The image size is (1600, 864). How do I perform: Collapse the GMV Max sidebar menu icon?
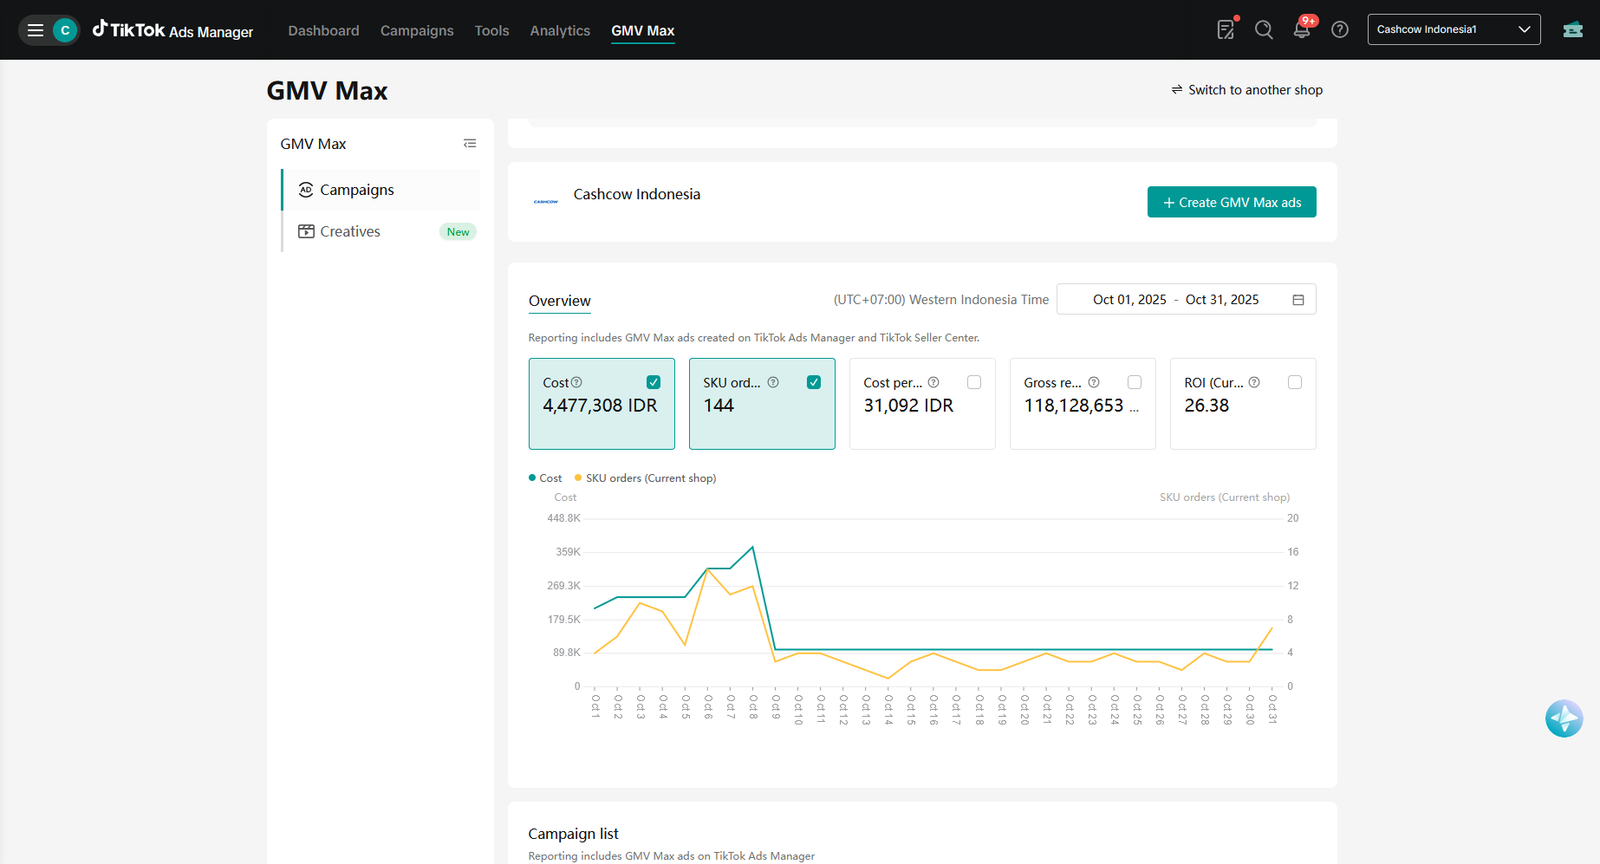click(x=470, y=144)
